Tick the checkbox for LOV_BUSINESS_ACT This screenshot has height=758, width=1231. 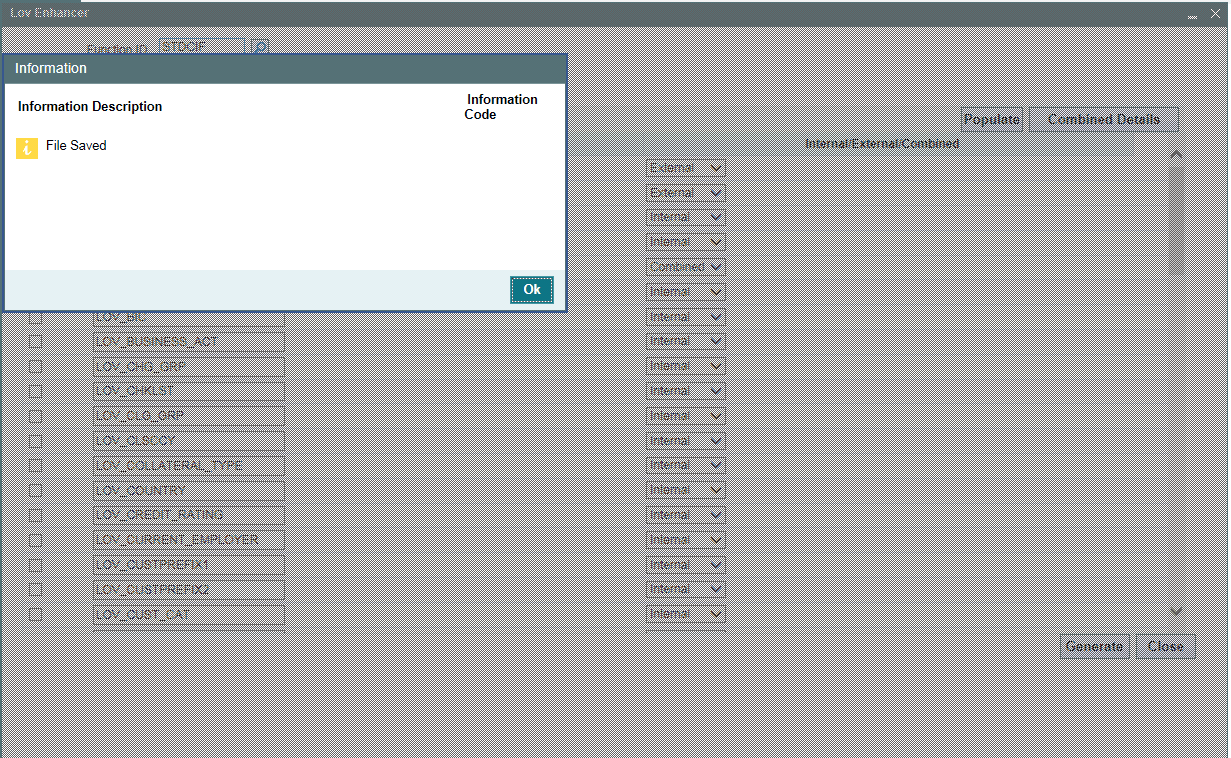(35, 341)
